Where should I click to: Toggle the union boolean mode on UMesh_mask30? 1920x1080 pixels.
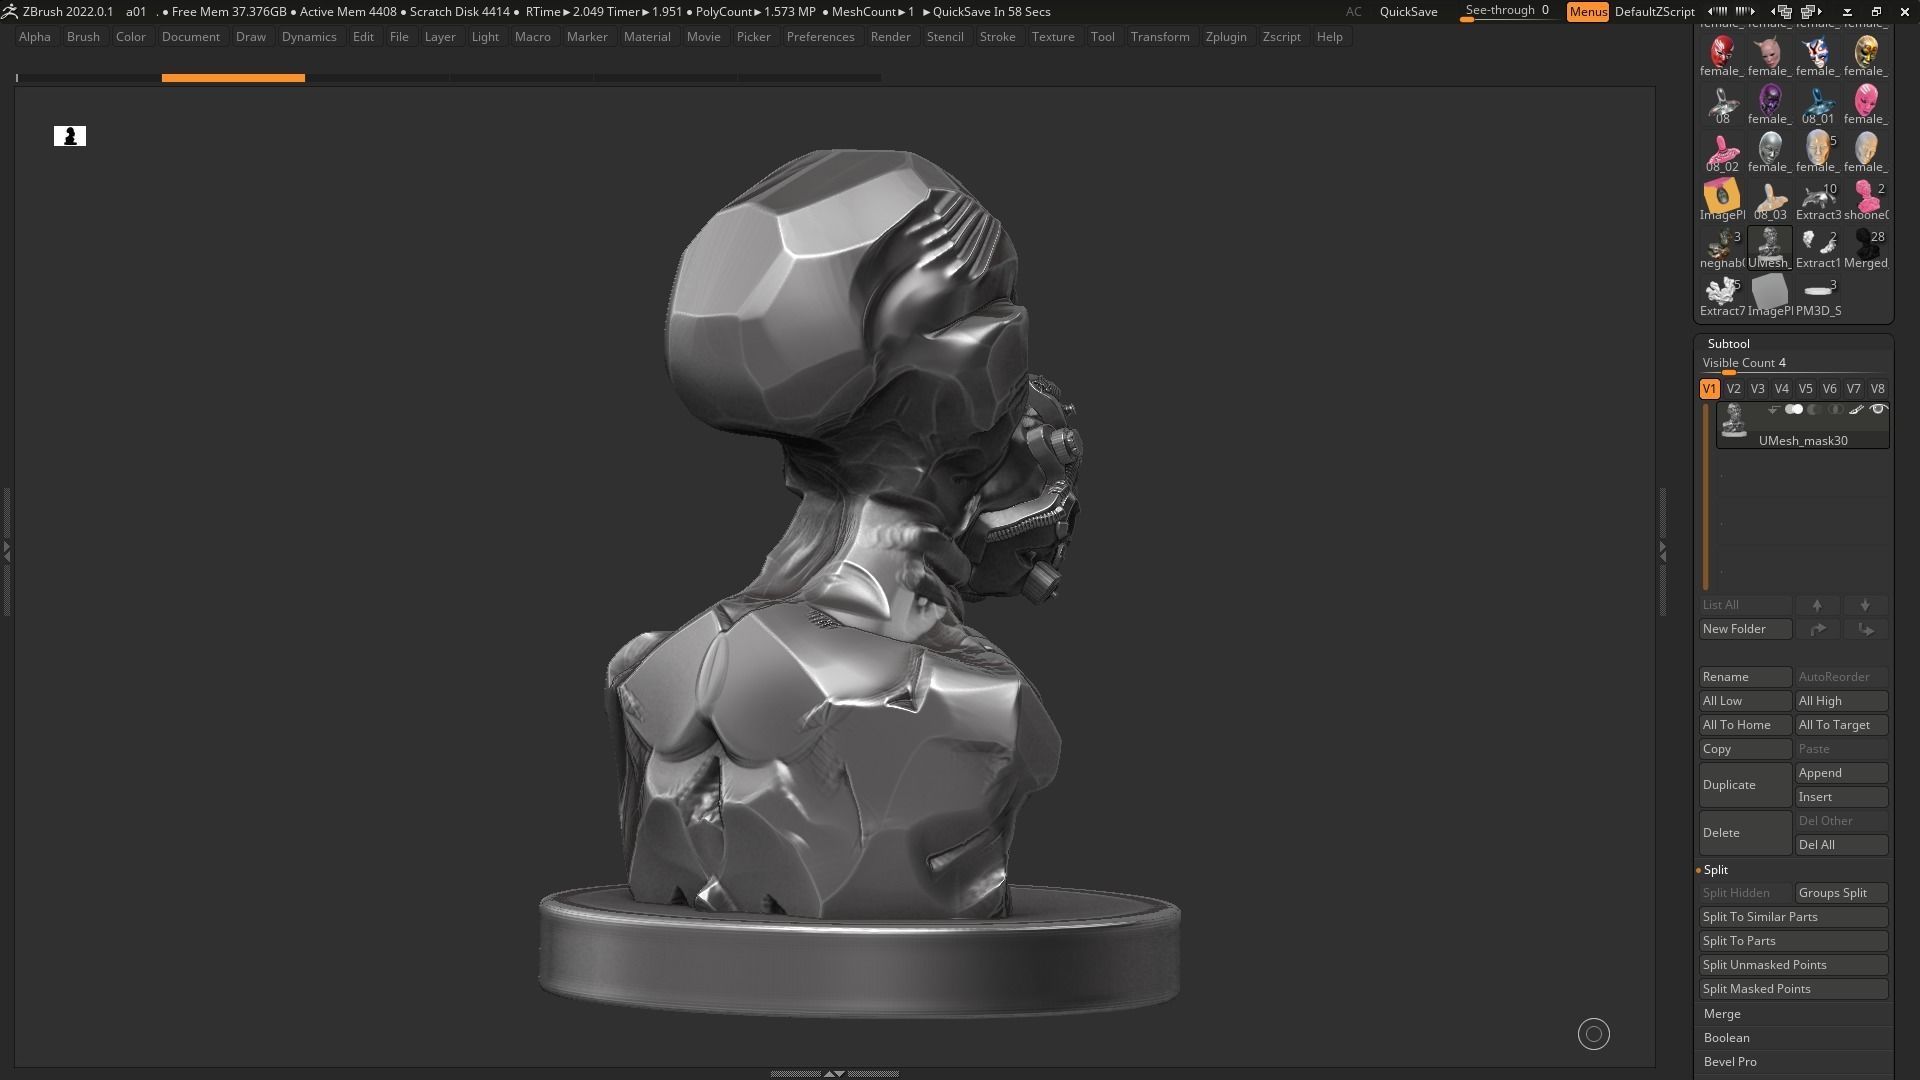(x=1794, y=410)
